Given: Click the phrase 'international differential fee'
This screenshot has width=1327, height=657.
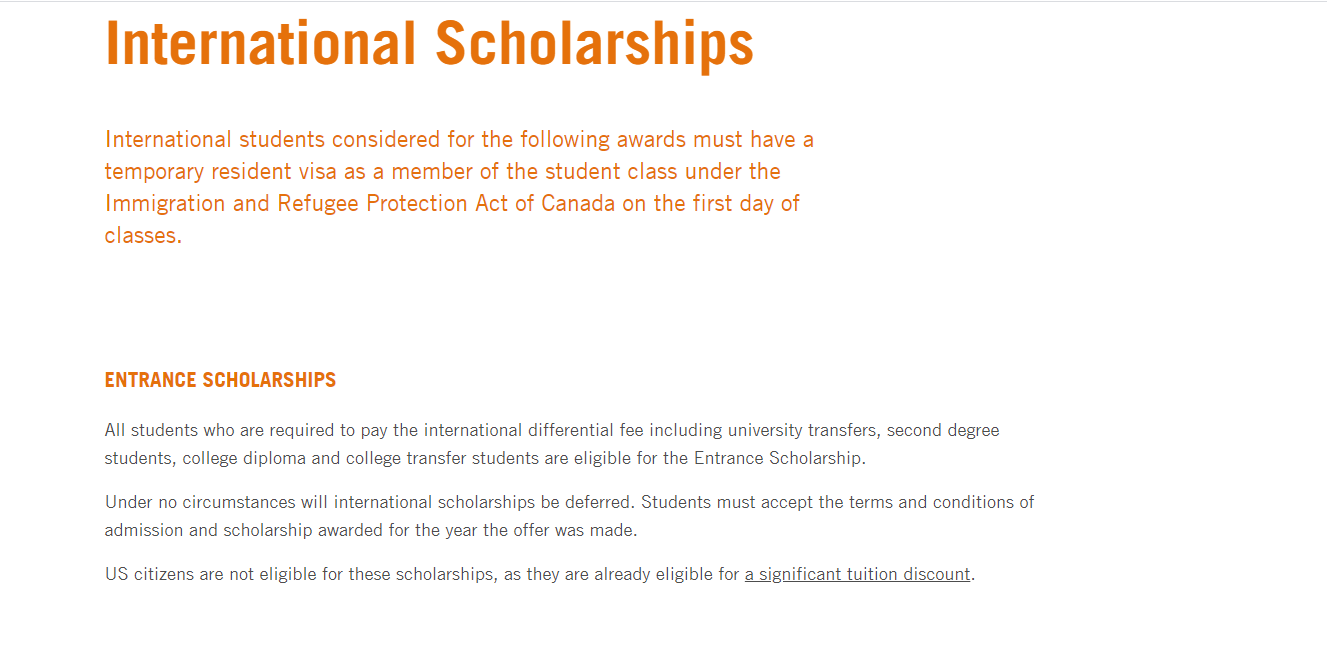Looking at the screenshot, I should [533, 431].
